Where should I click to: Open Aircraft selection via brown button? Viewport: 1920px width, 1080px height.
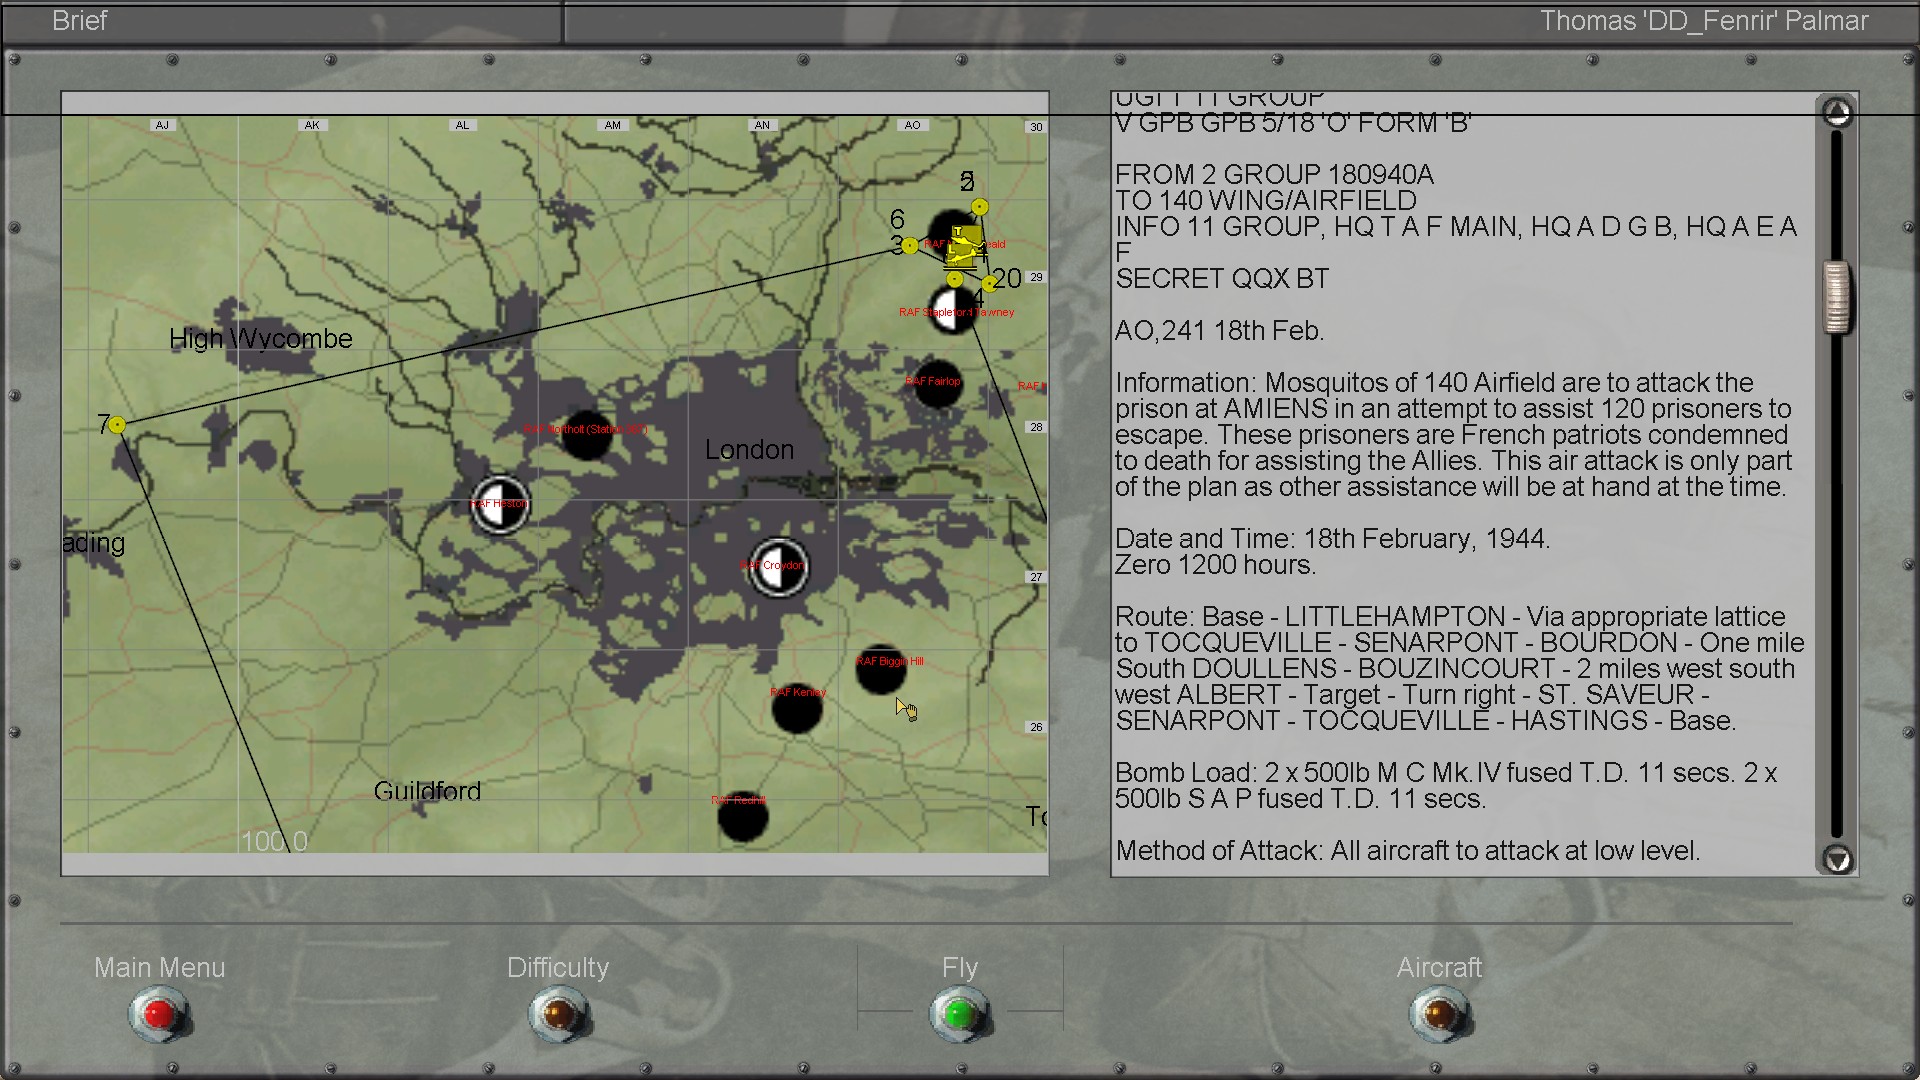1439,1015
